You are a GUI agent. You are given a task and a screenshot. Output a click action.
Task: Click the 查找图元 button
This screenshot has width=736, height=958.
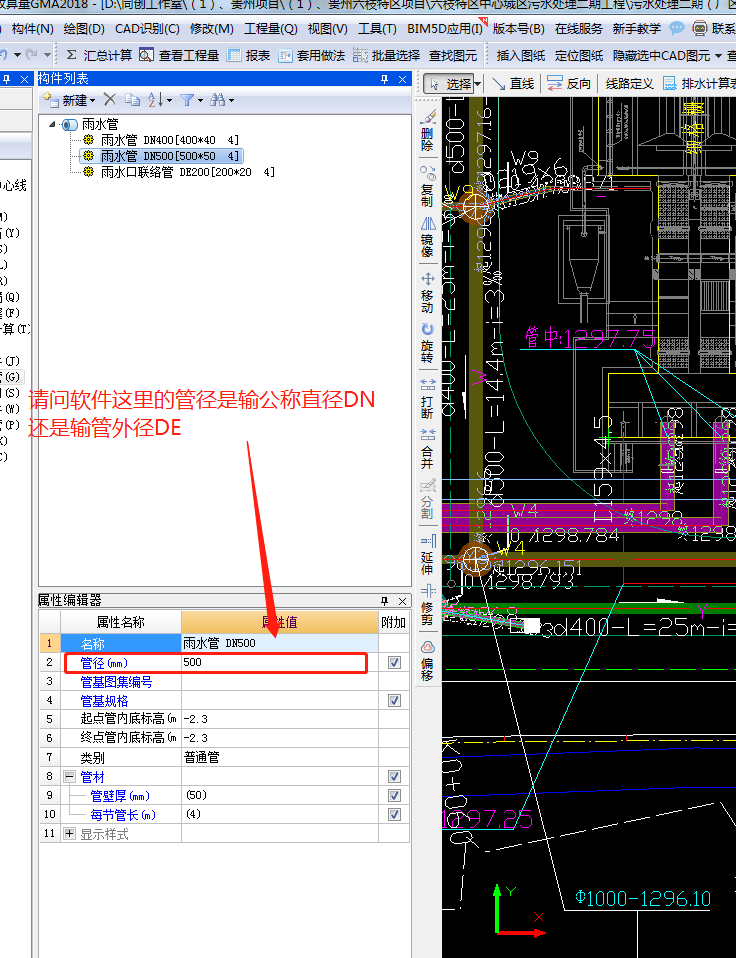tap(453, 56)
